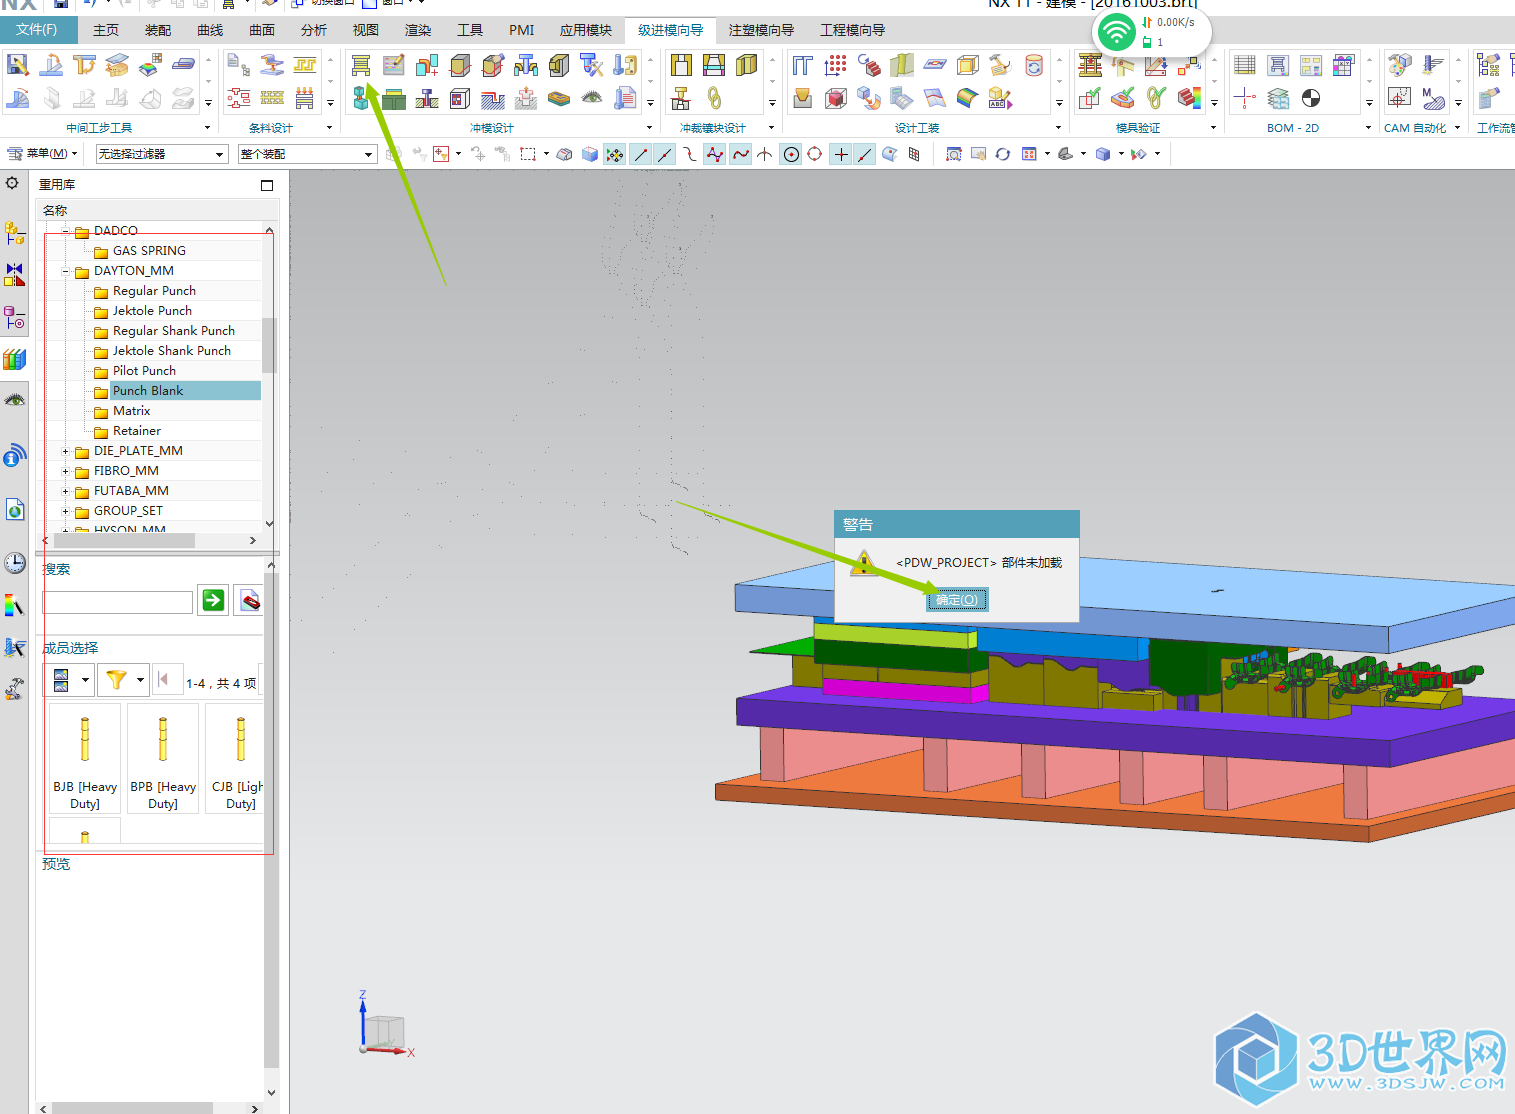Click the reuse library vertical scrollbar thumb

[269, 345]
